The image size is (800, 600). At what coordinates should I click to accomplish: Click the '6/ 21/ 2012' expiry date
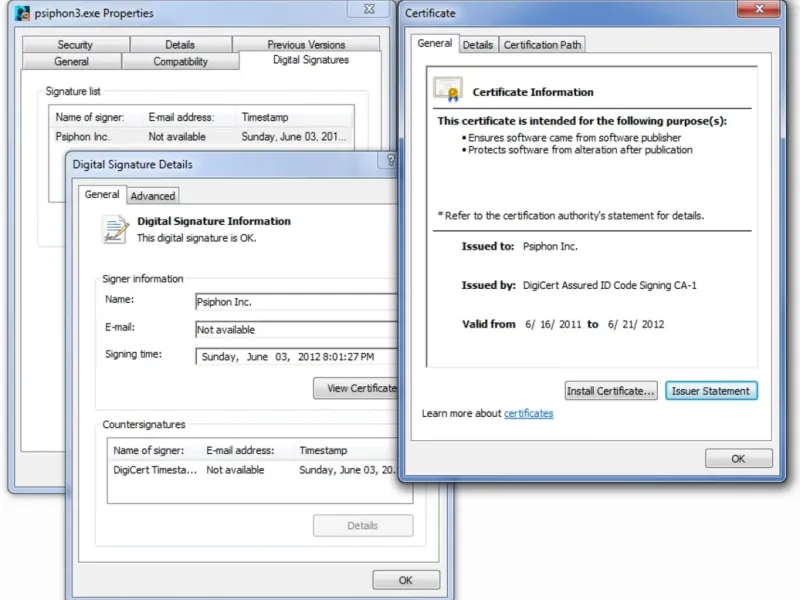[x=636, y=324]
